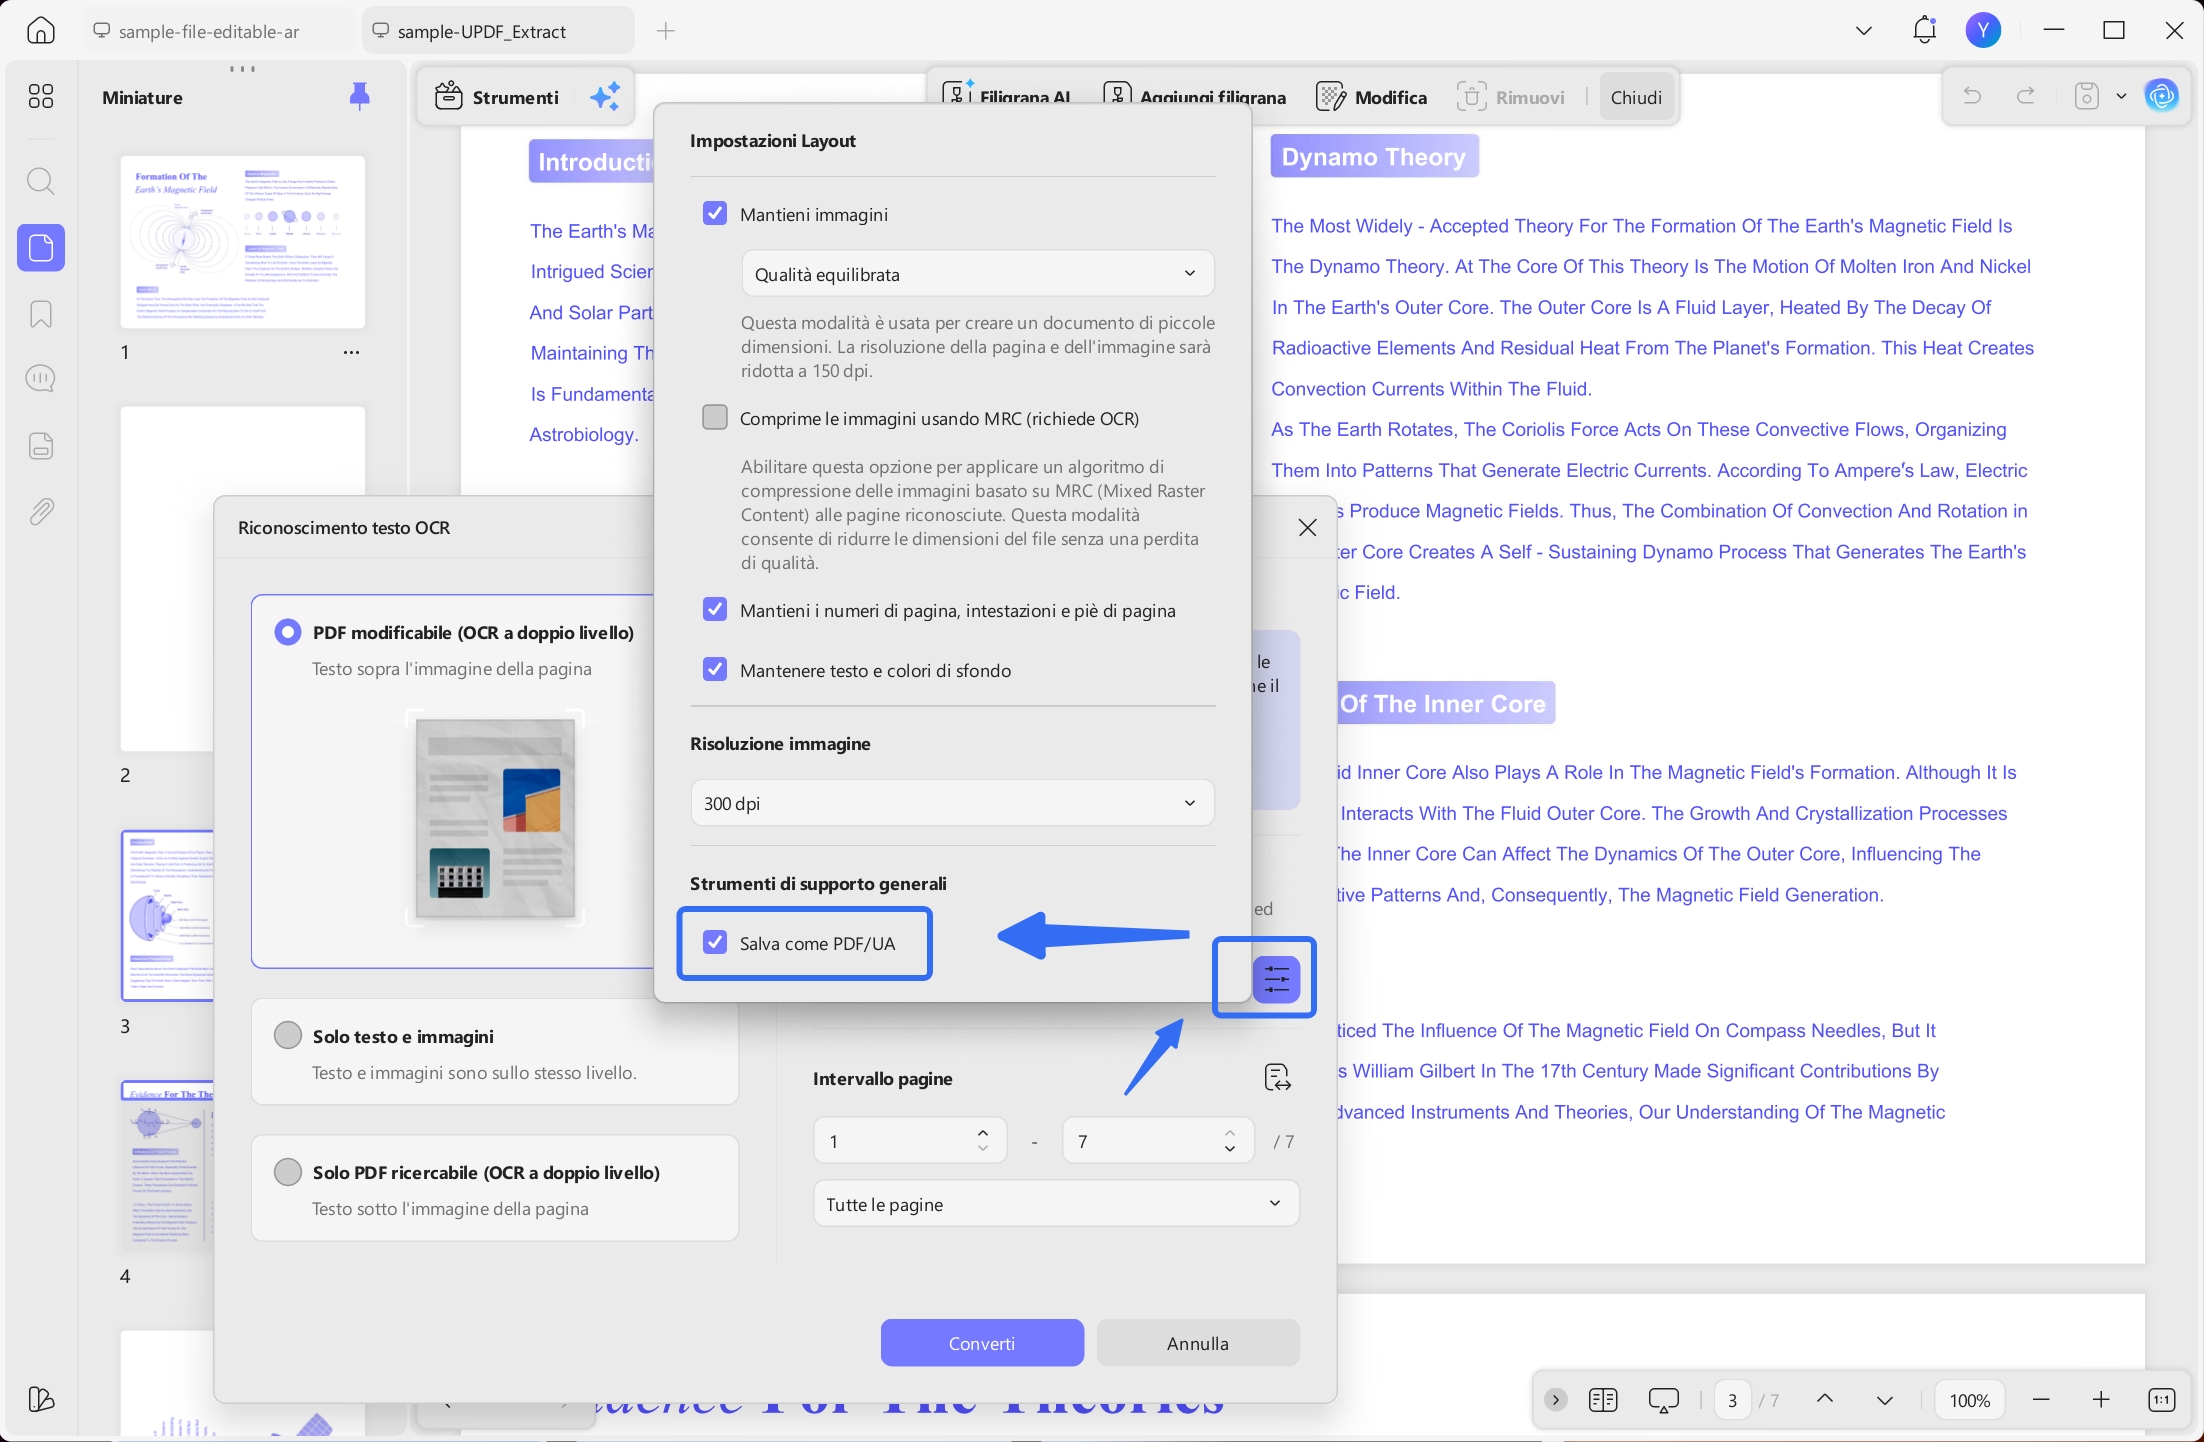
Task: Open the Bookmarks panel icon
Action: coord(41,314)
